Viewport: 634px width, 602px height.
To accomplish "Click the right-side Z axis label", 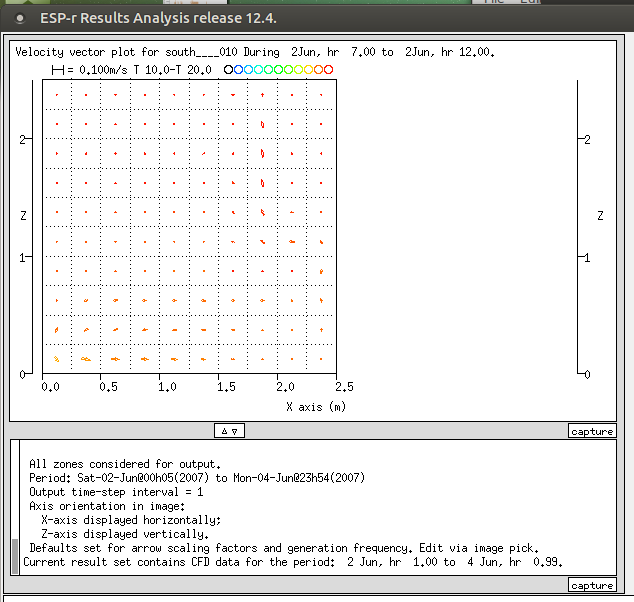I will 600,215.
